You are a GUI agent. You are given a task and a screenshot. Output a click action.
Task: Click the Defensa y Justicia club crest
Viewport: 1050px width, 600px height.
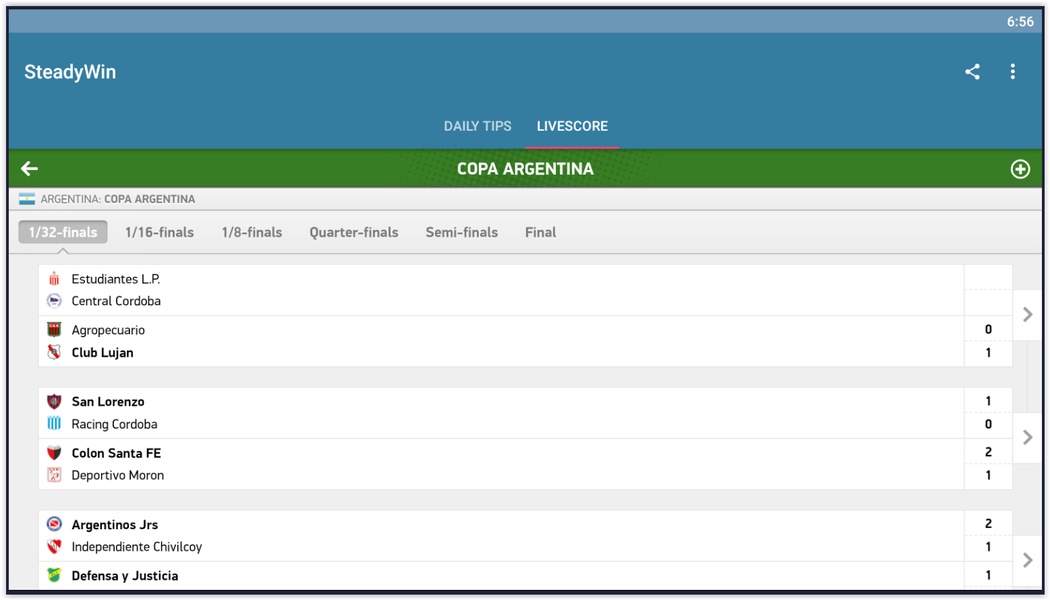pyautogui.click(x=54, y=575)
